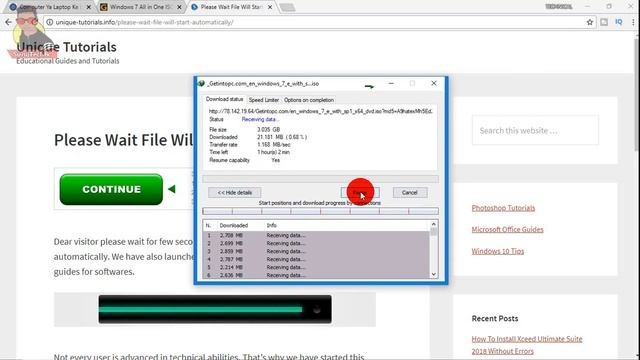Click the site info icon in address bar
This screenshot has height=360, width=640.
tap(49, 22)
